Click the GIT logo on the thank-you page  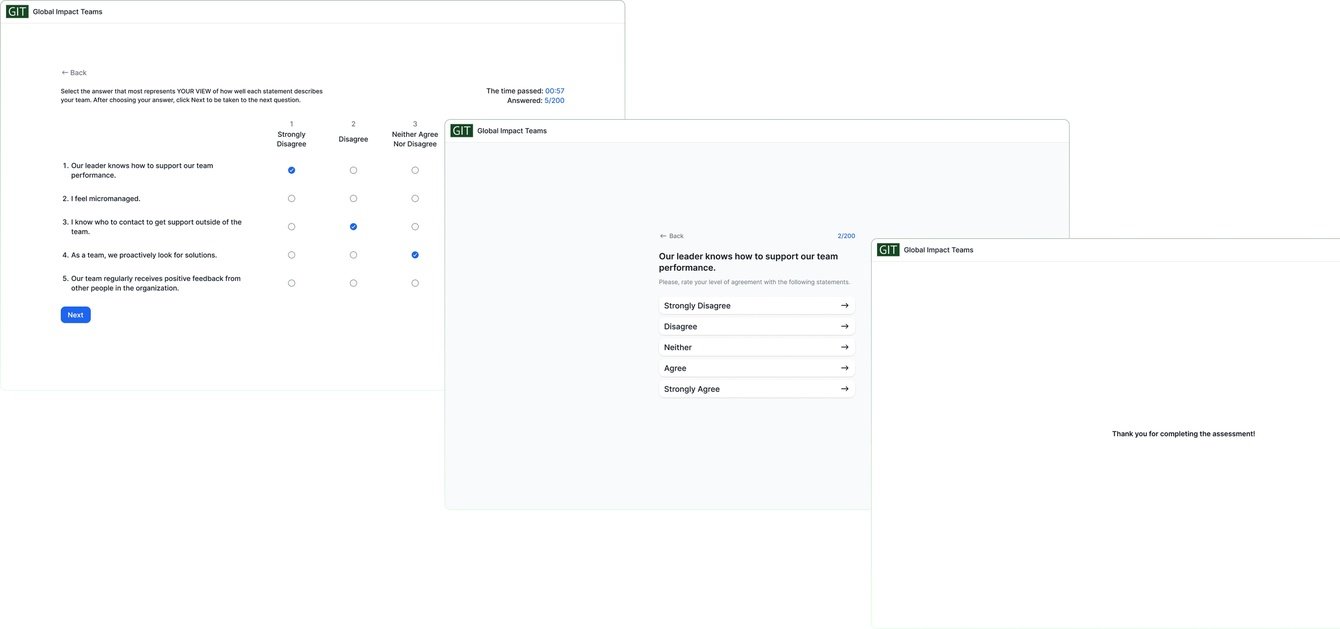[888, 250]
